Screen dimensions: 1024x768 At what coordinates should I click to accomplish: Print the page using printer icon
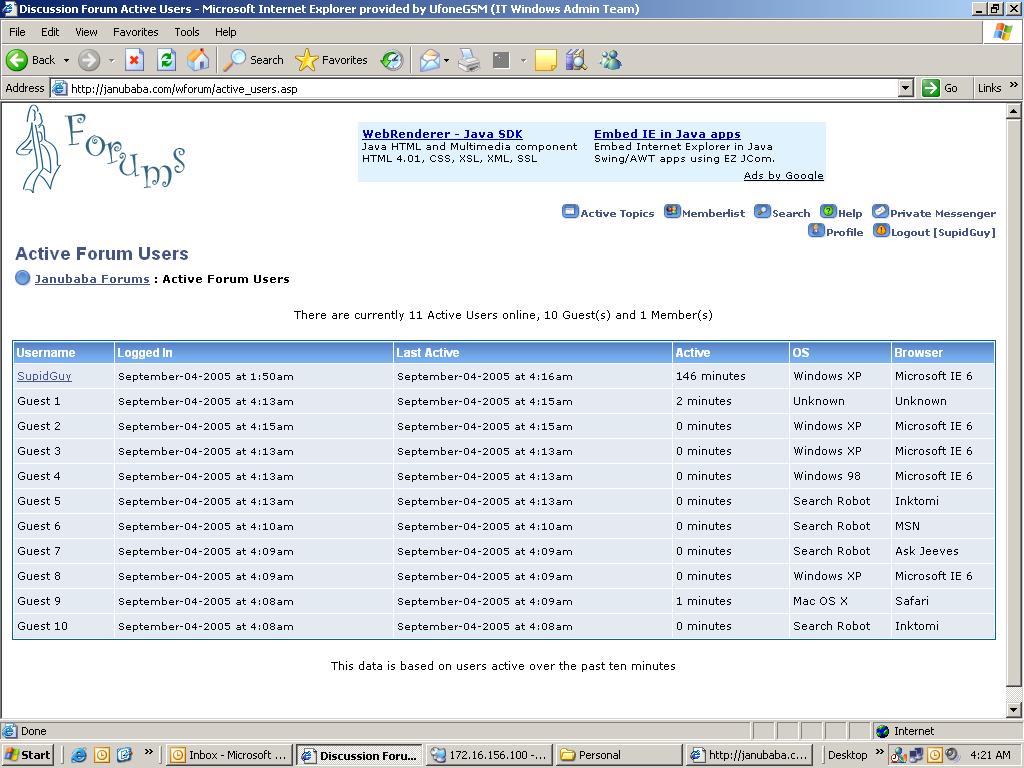(x=469, y=60)
